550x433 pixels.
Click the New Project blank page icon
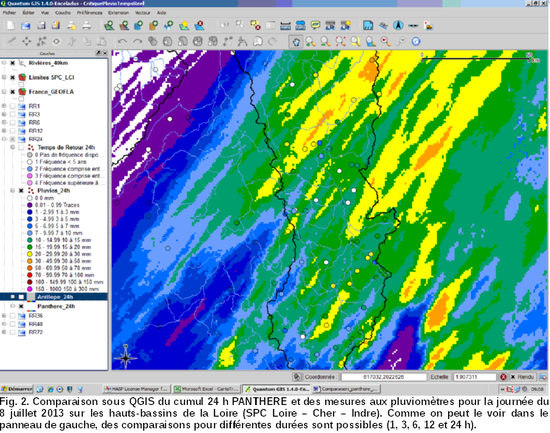[11, 26]
